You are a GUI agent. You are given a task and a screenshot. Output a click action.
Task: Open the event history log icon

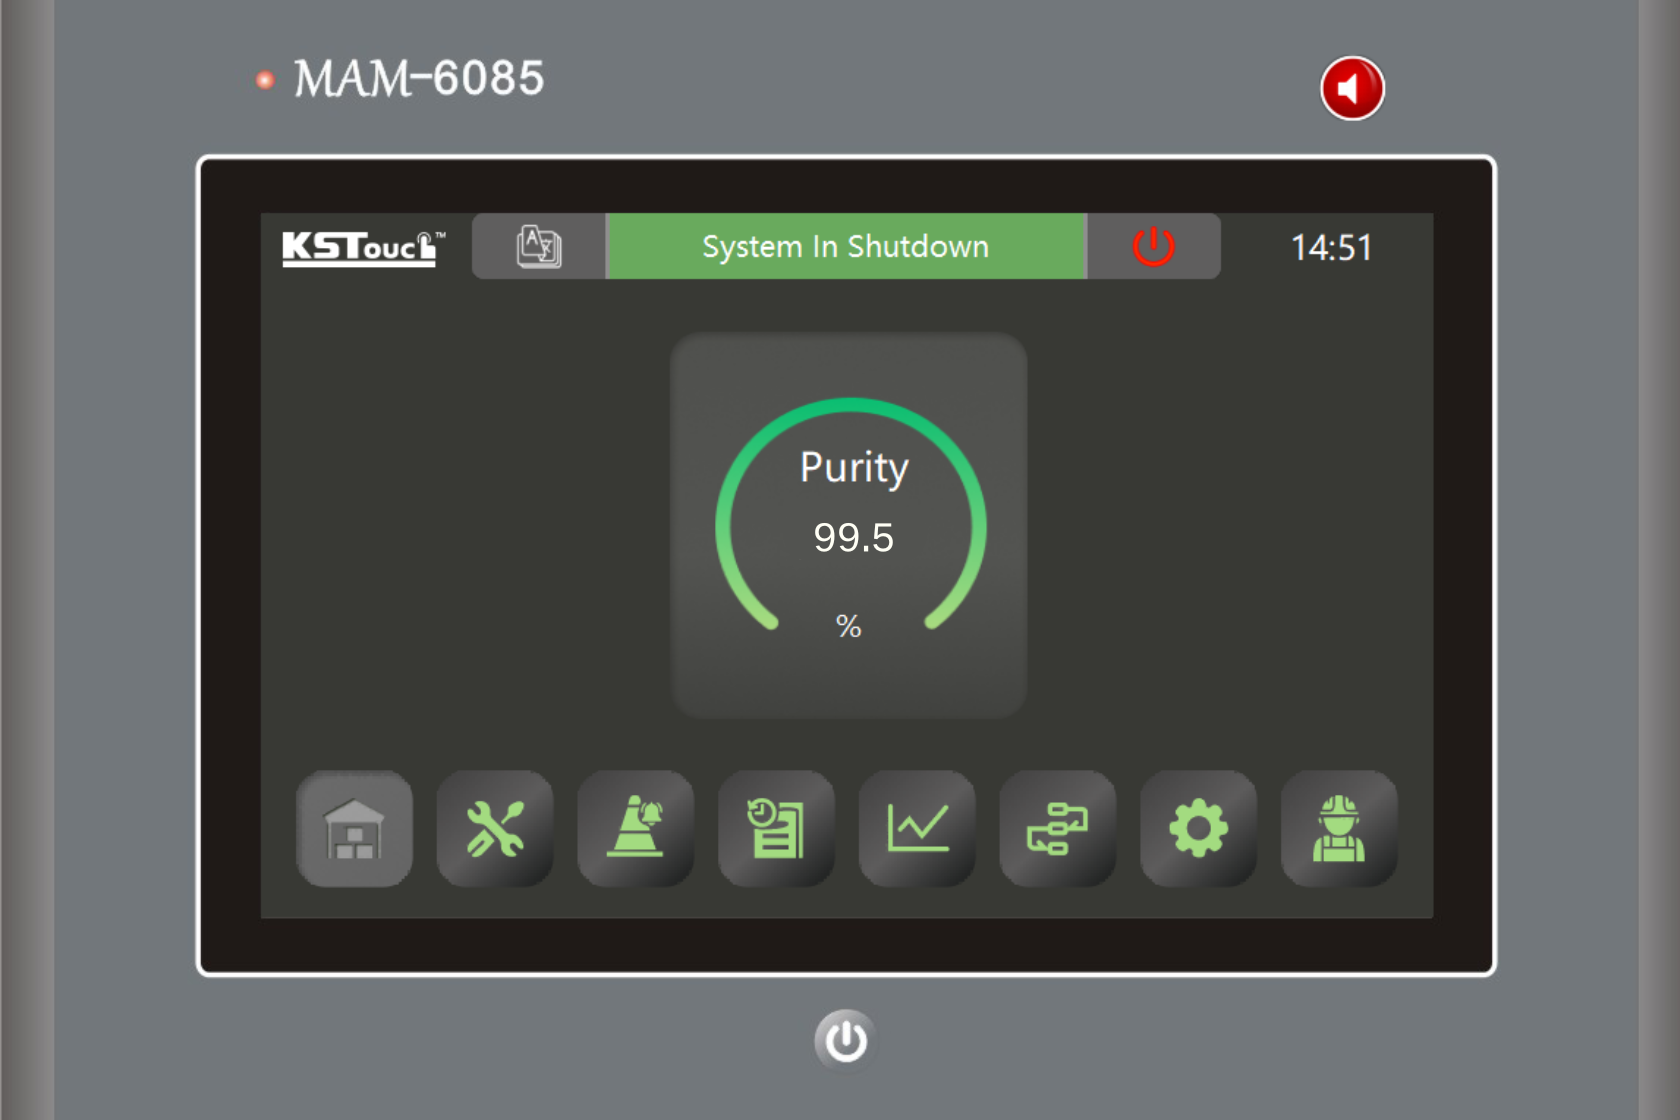pyautogui.click(x=776, y=829)
